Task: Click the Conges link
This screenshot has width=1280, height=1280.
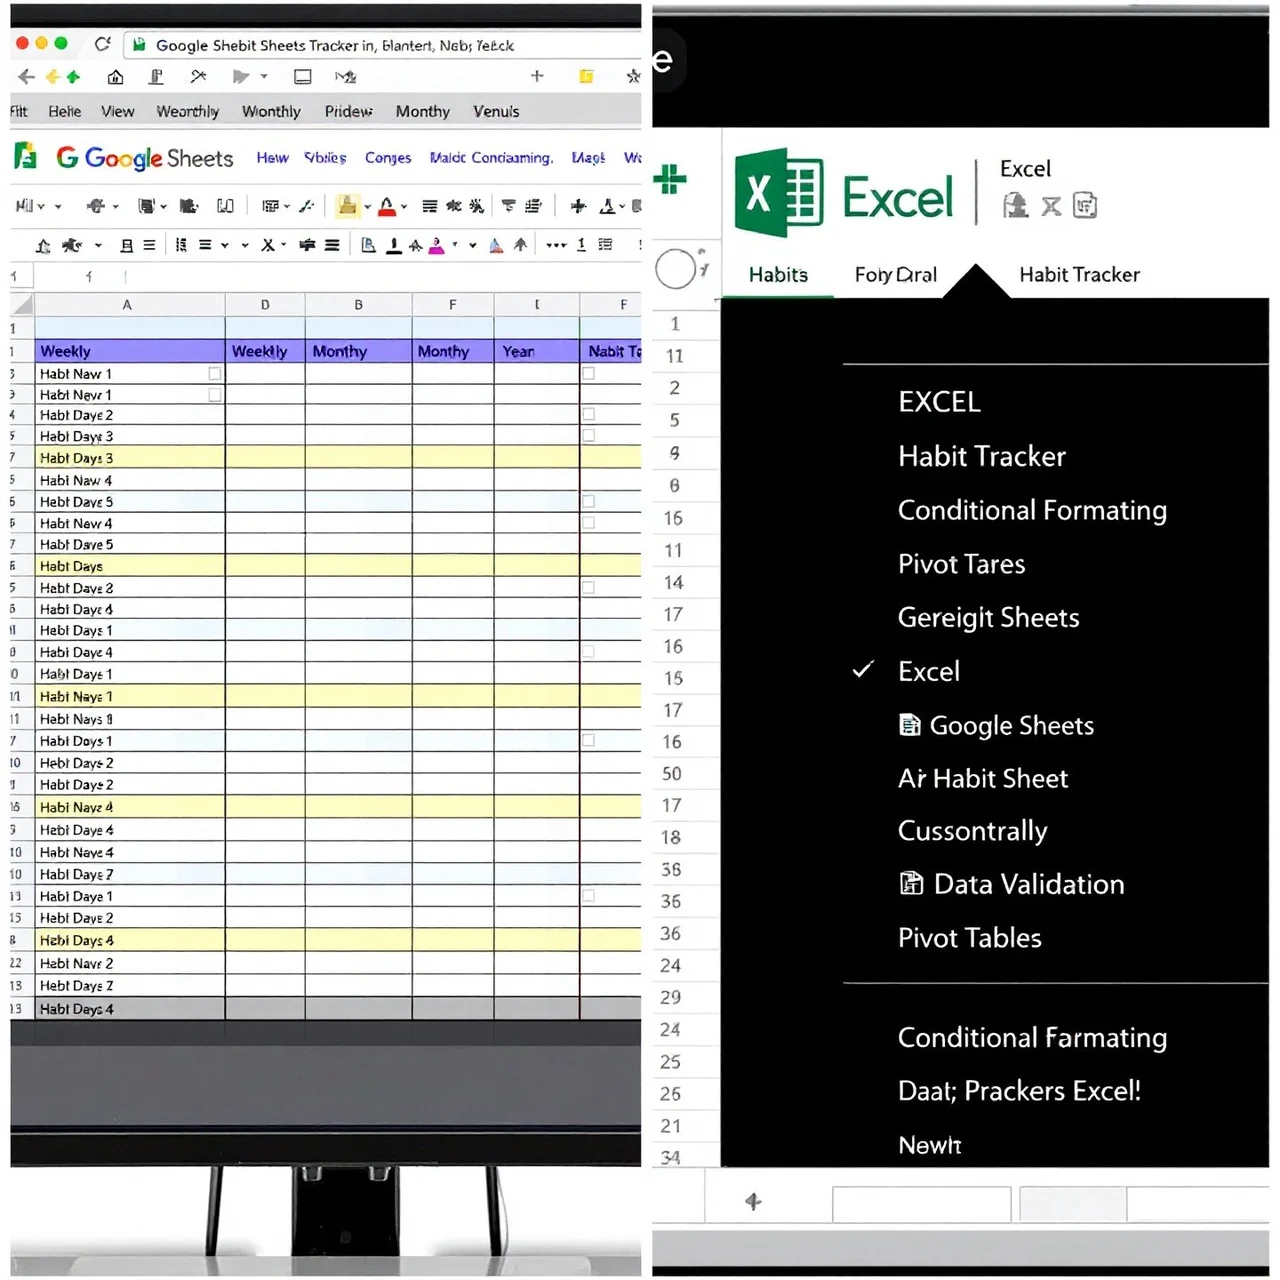Action: coord(388,158)
